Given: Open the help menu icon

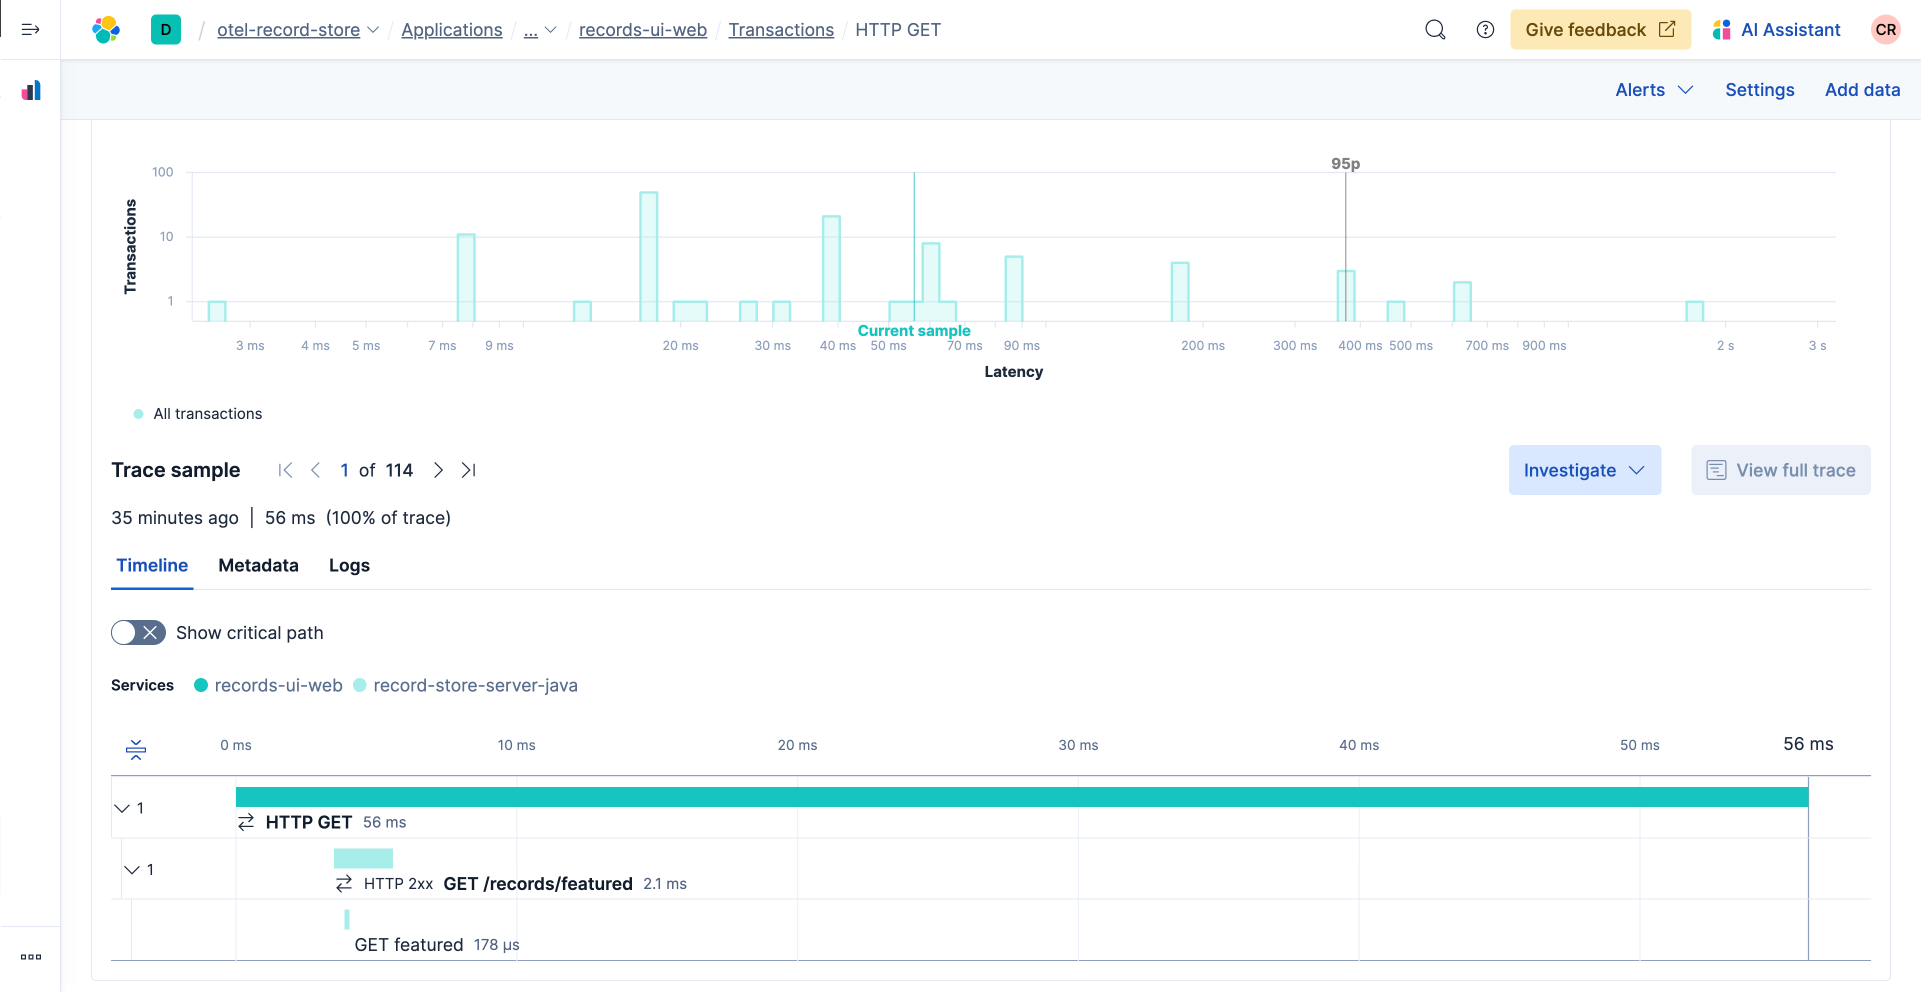Looking at the screenshot, I should 1485,30.
